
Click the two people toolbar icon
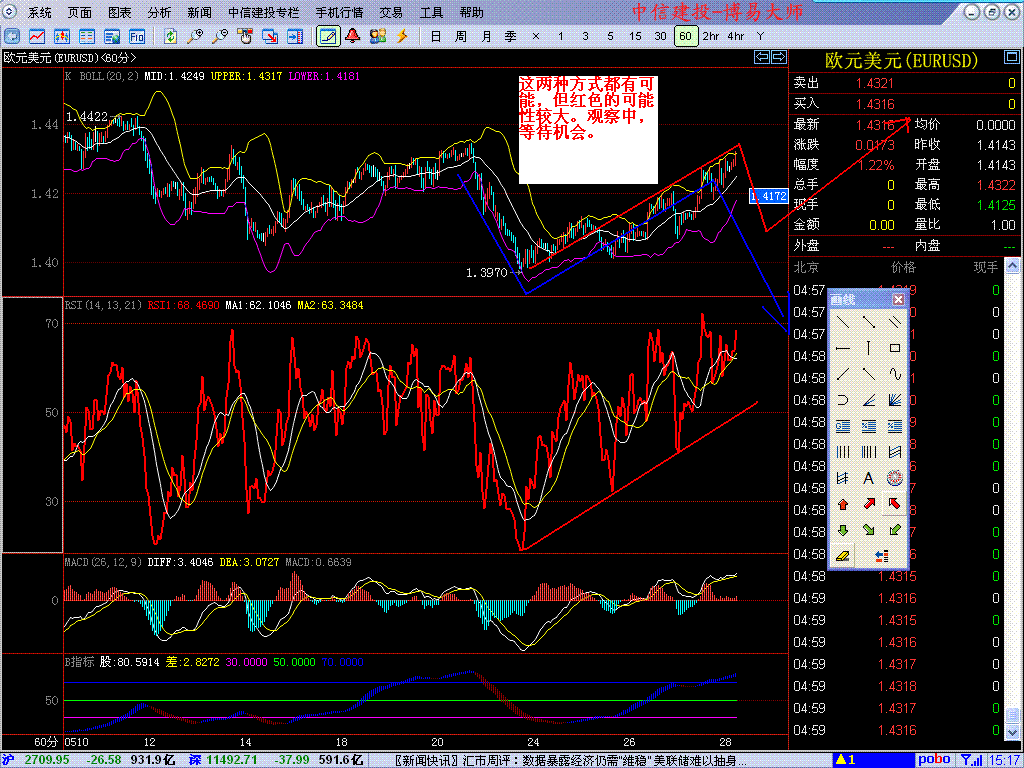[x=377, y=36]
